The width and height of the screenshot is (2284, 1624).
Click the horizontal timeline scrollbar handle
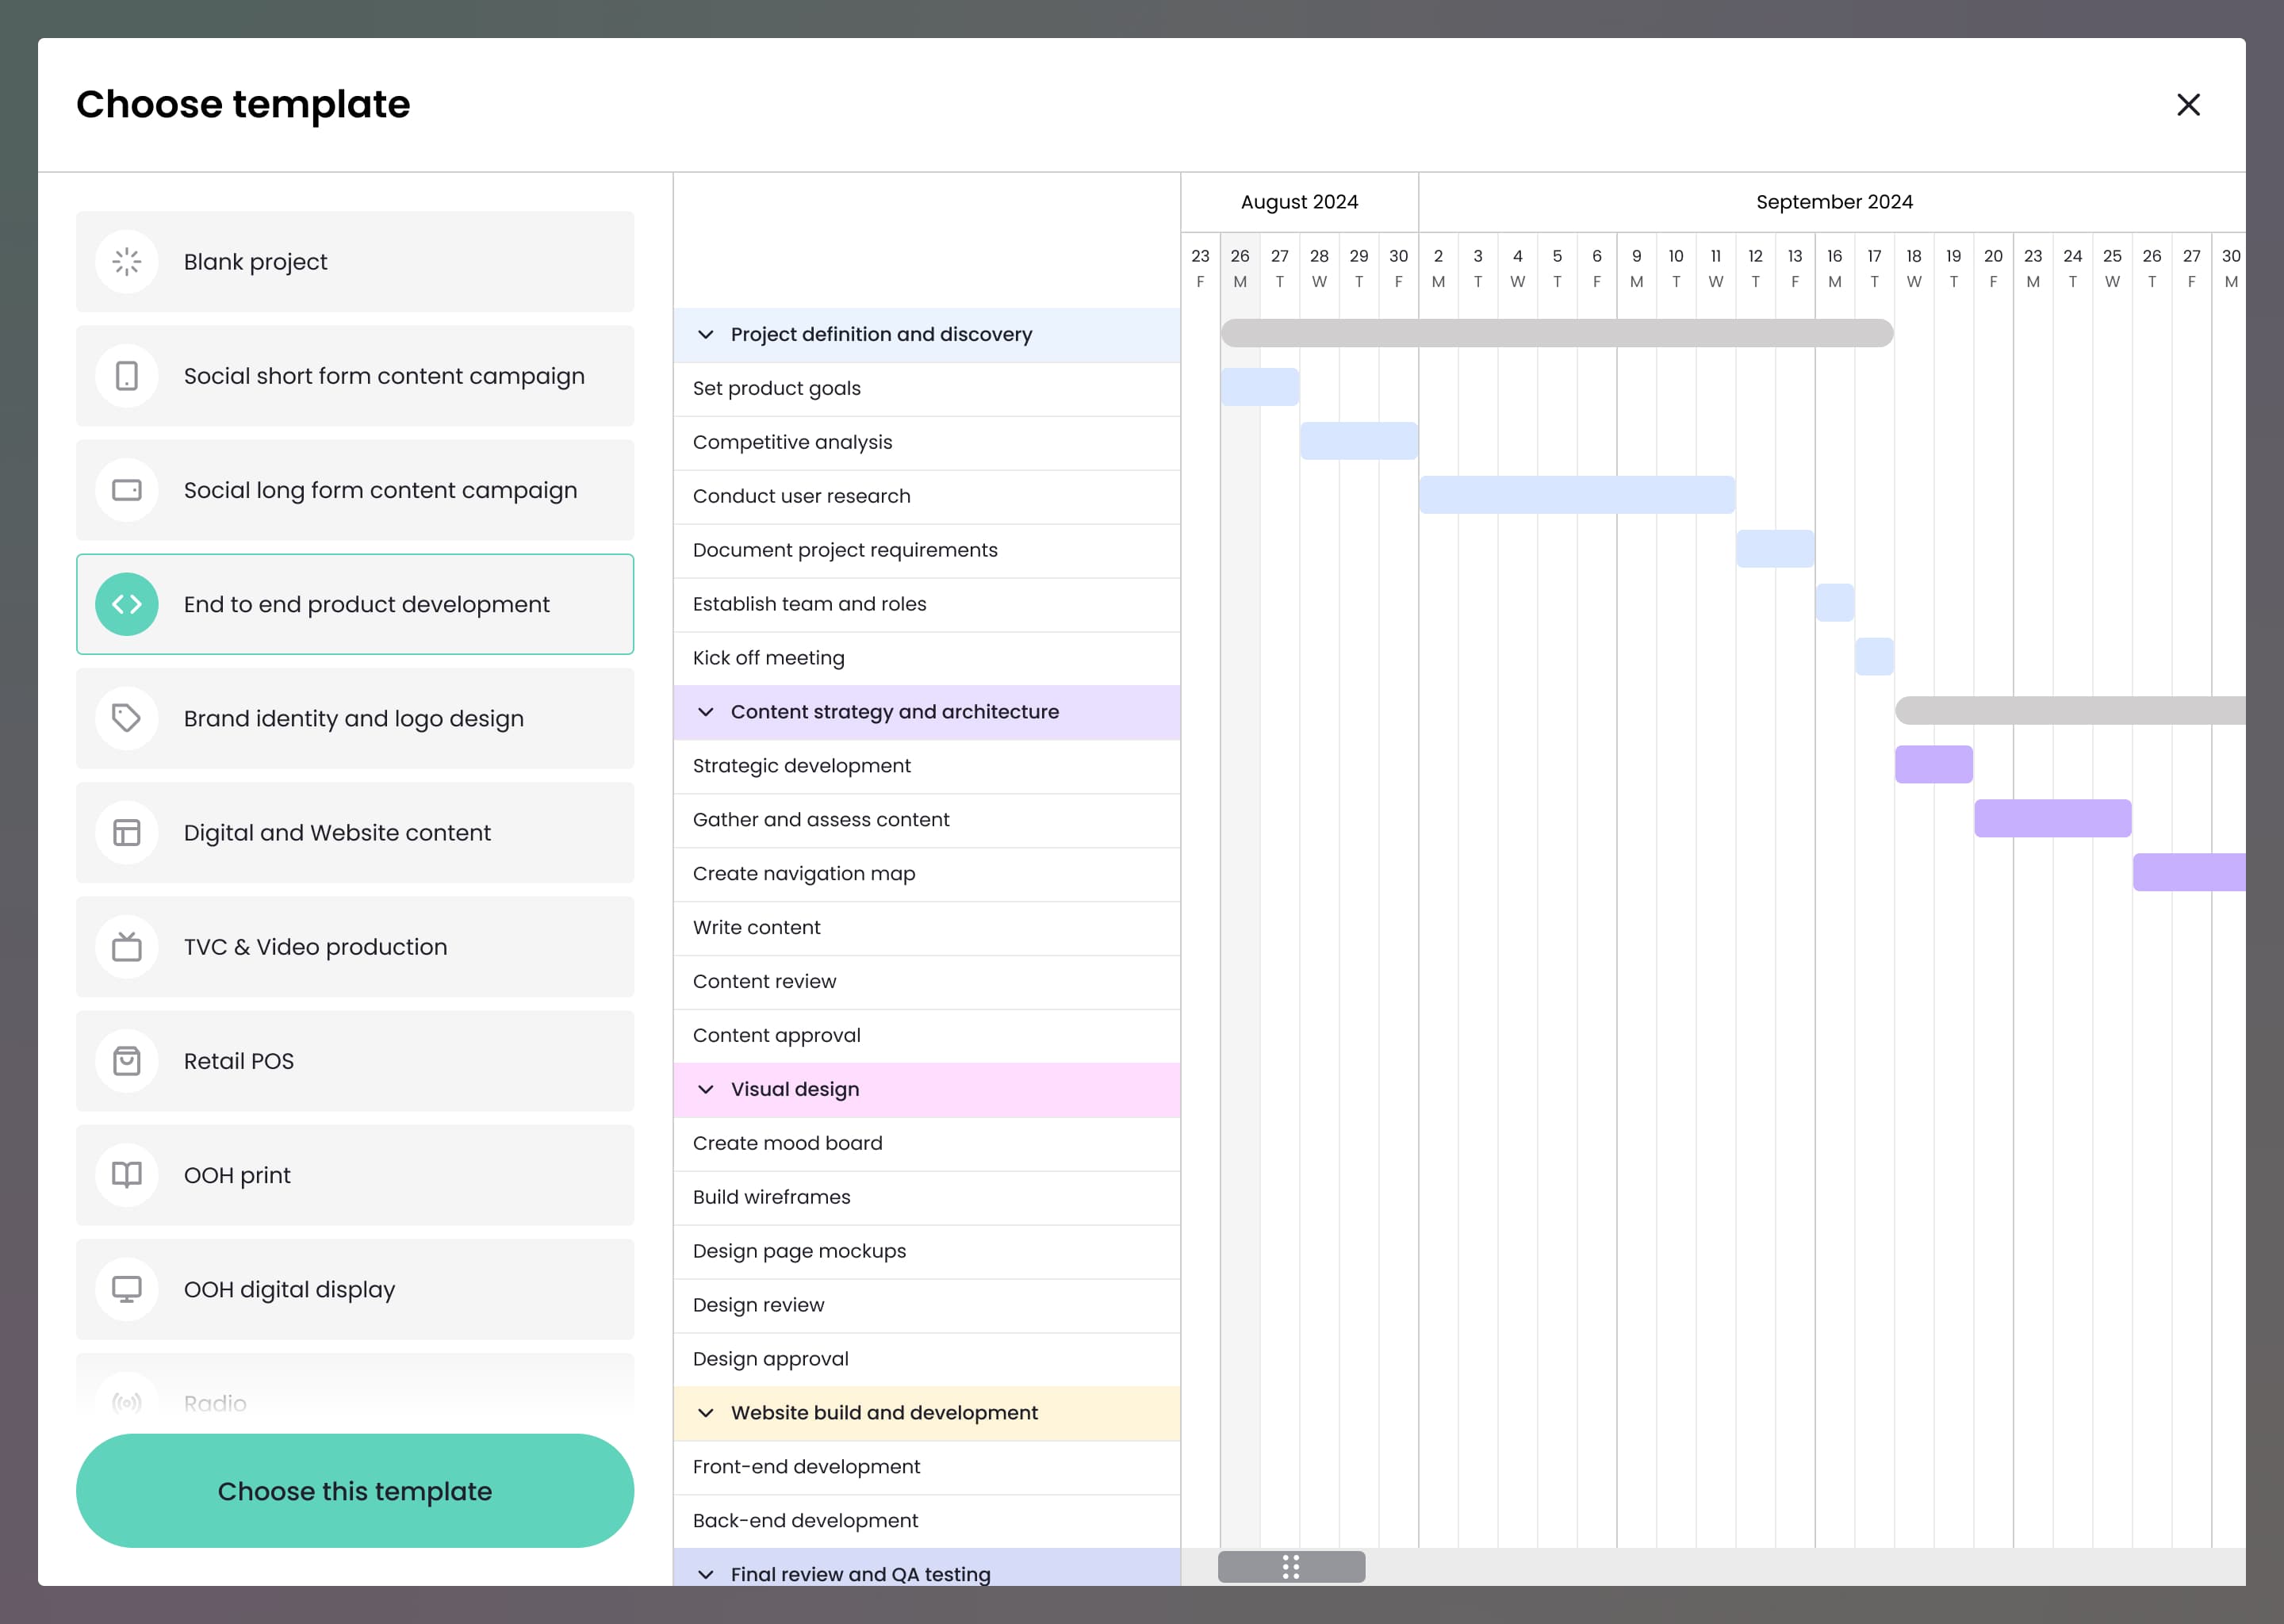point(1291,1567)
